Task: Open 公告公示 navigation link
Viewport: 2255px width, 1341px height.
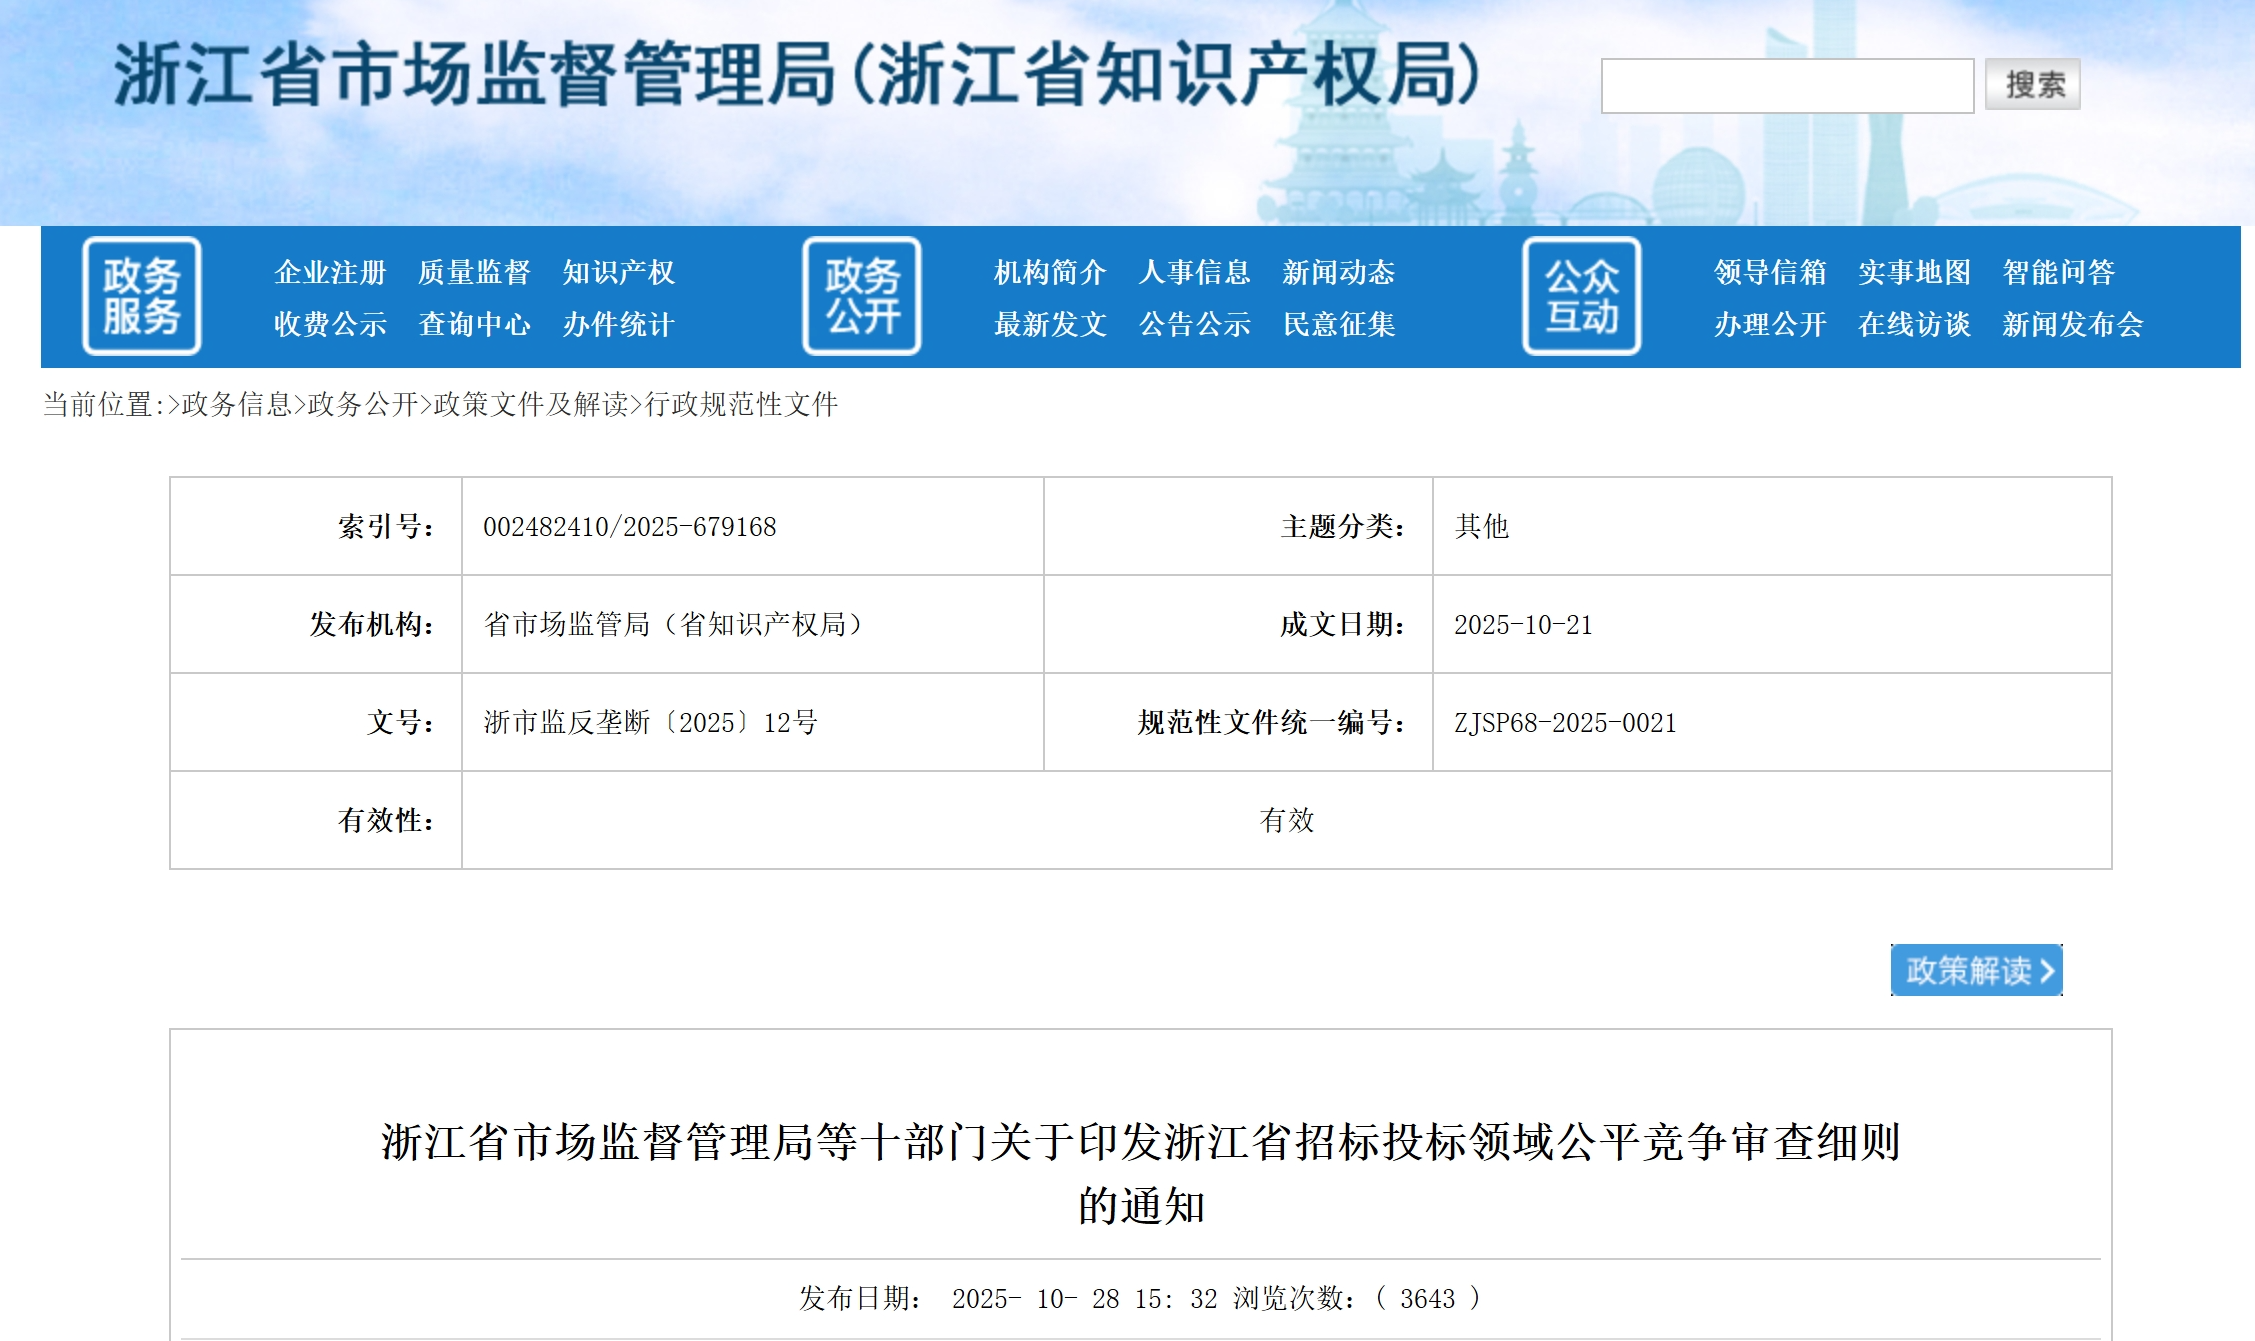Action: click(1194, 324)
